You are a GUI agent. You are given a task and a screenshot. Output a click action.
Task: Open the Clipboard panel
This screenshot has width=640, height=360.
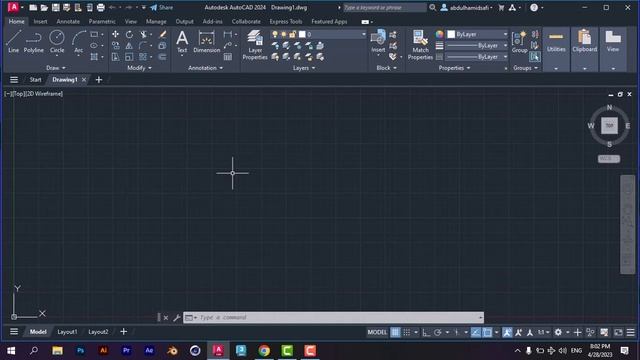click(584, 49)
